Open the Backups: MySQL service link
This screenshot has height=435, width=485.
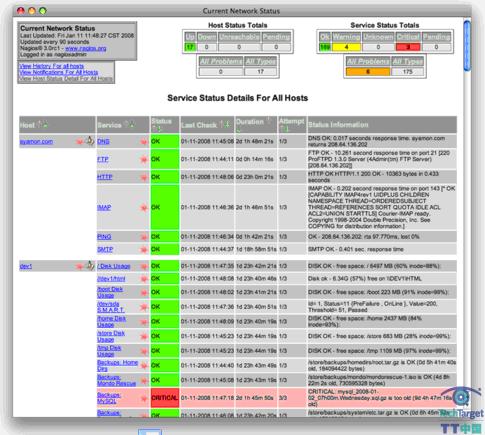109,398
